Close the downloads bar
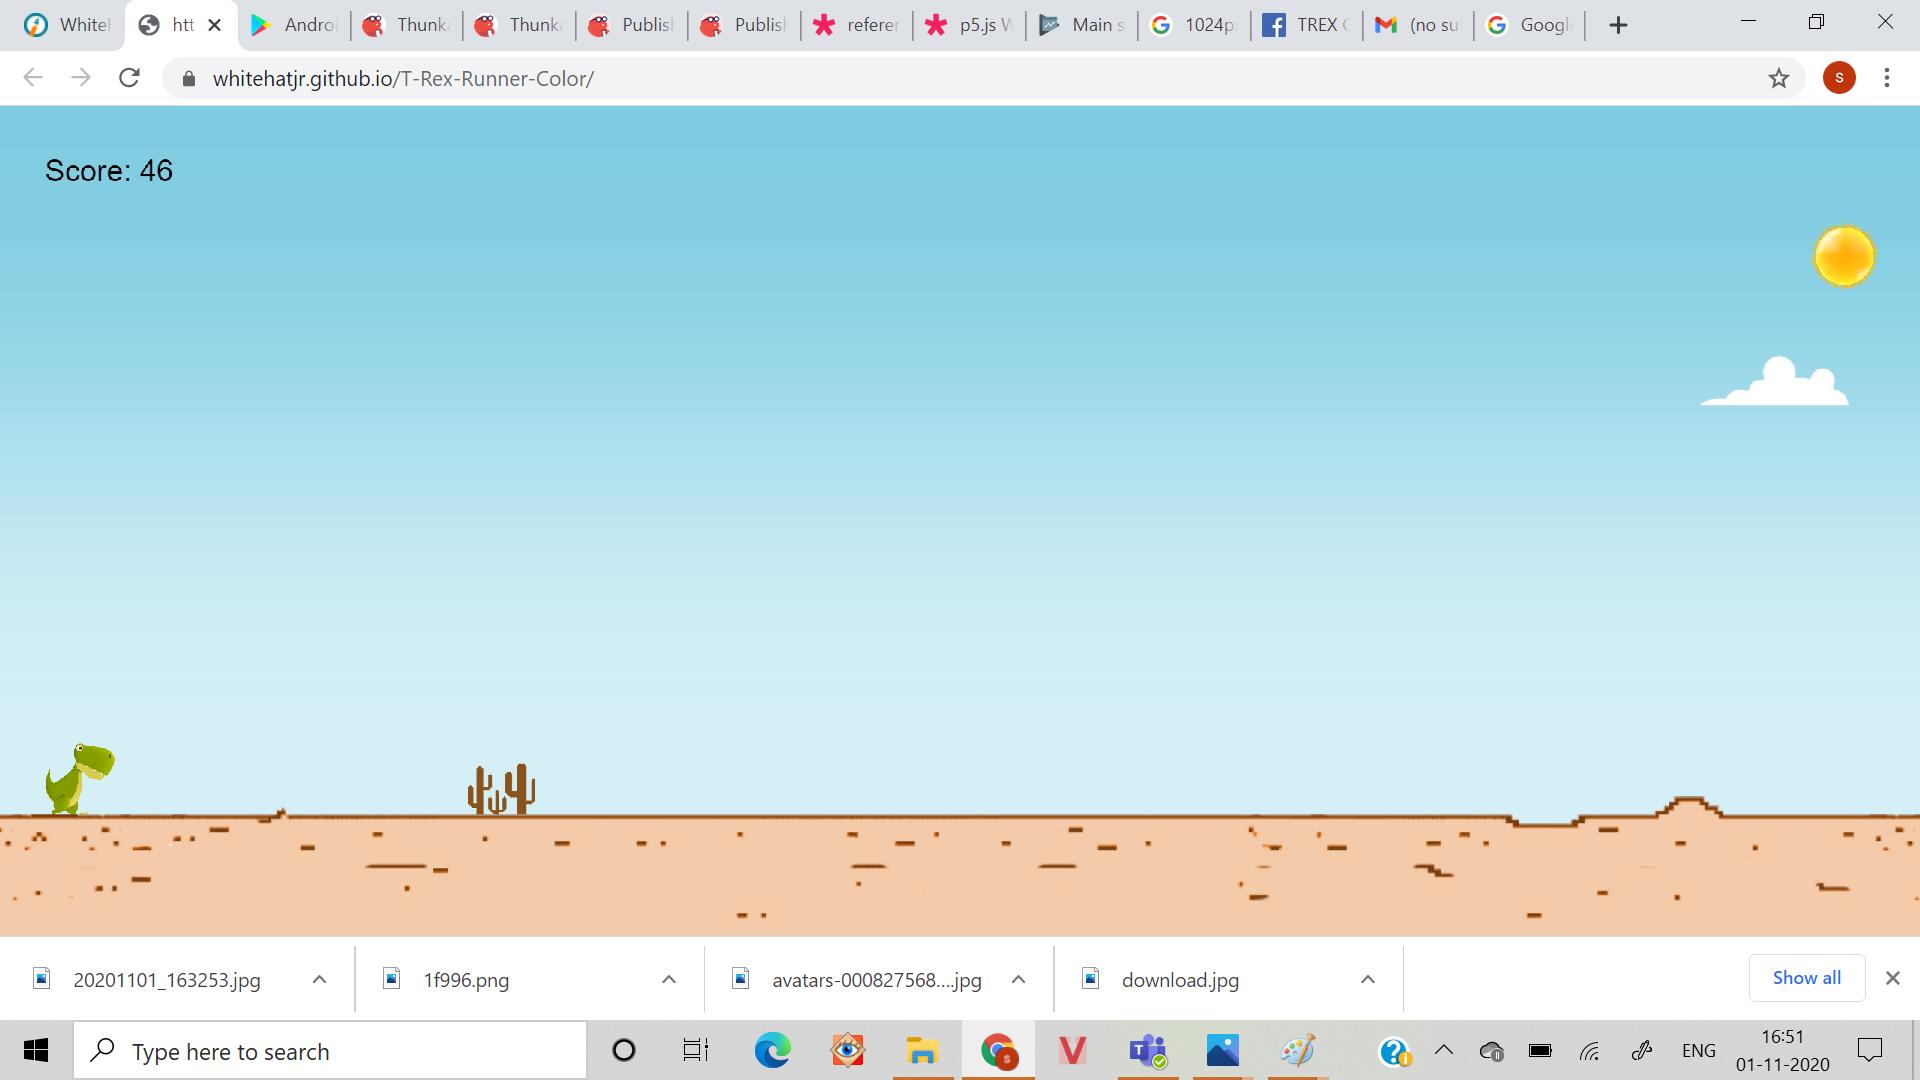 1892,978
